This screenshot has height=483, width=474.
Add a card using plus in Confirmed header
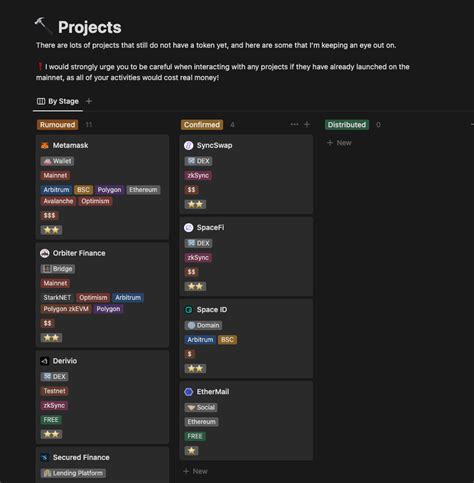(307, 124)
